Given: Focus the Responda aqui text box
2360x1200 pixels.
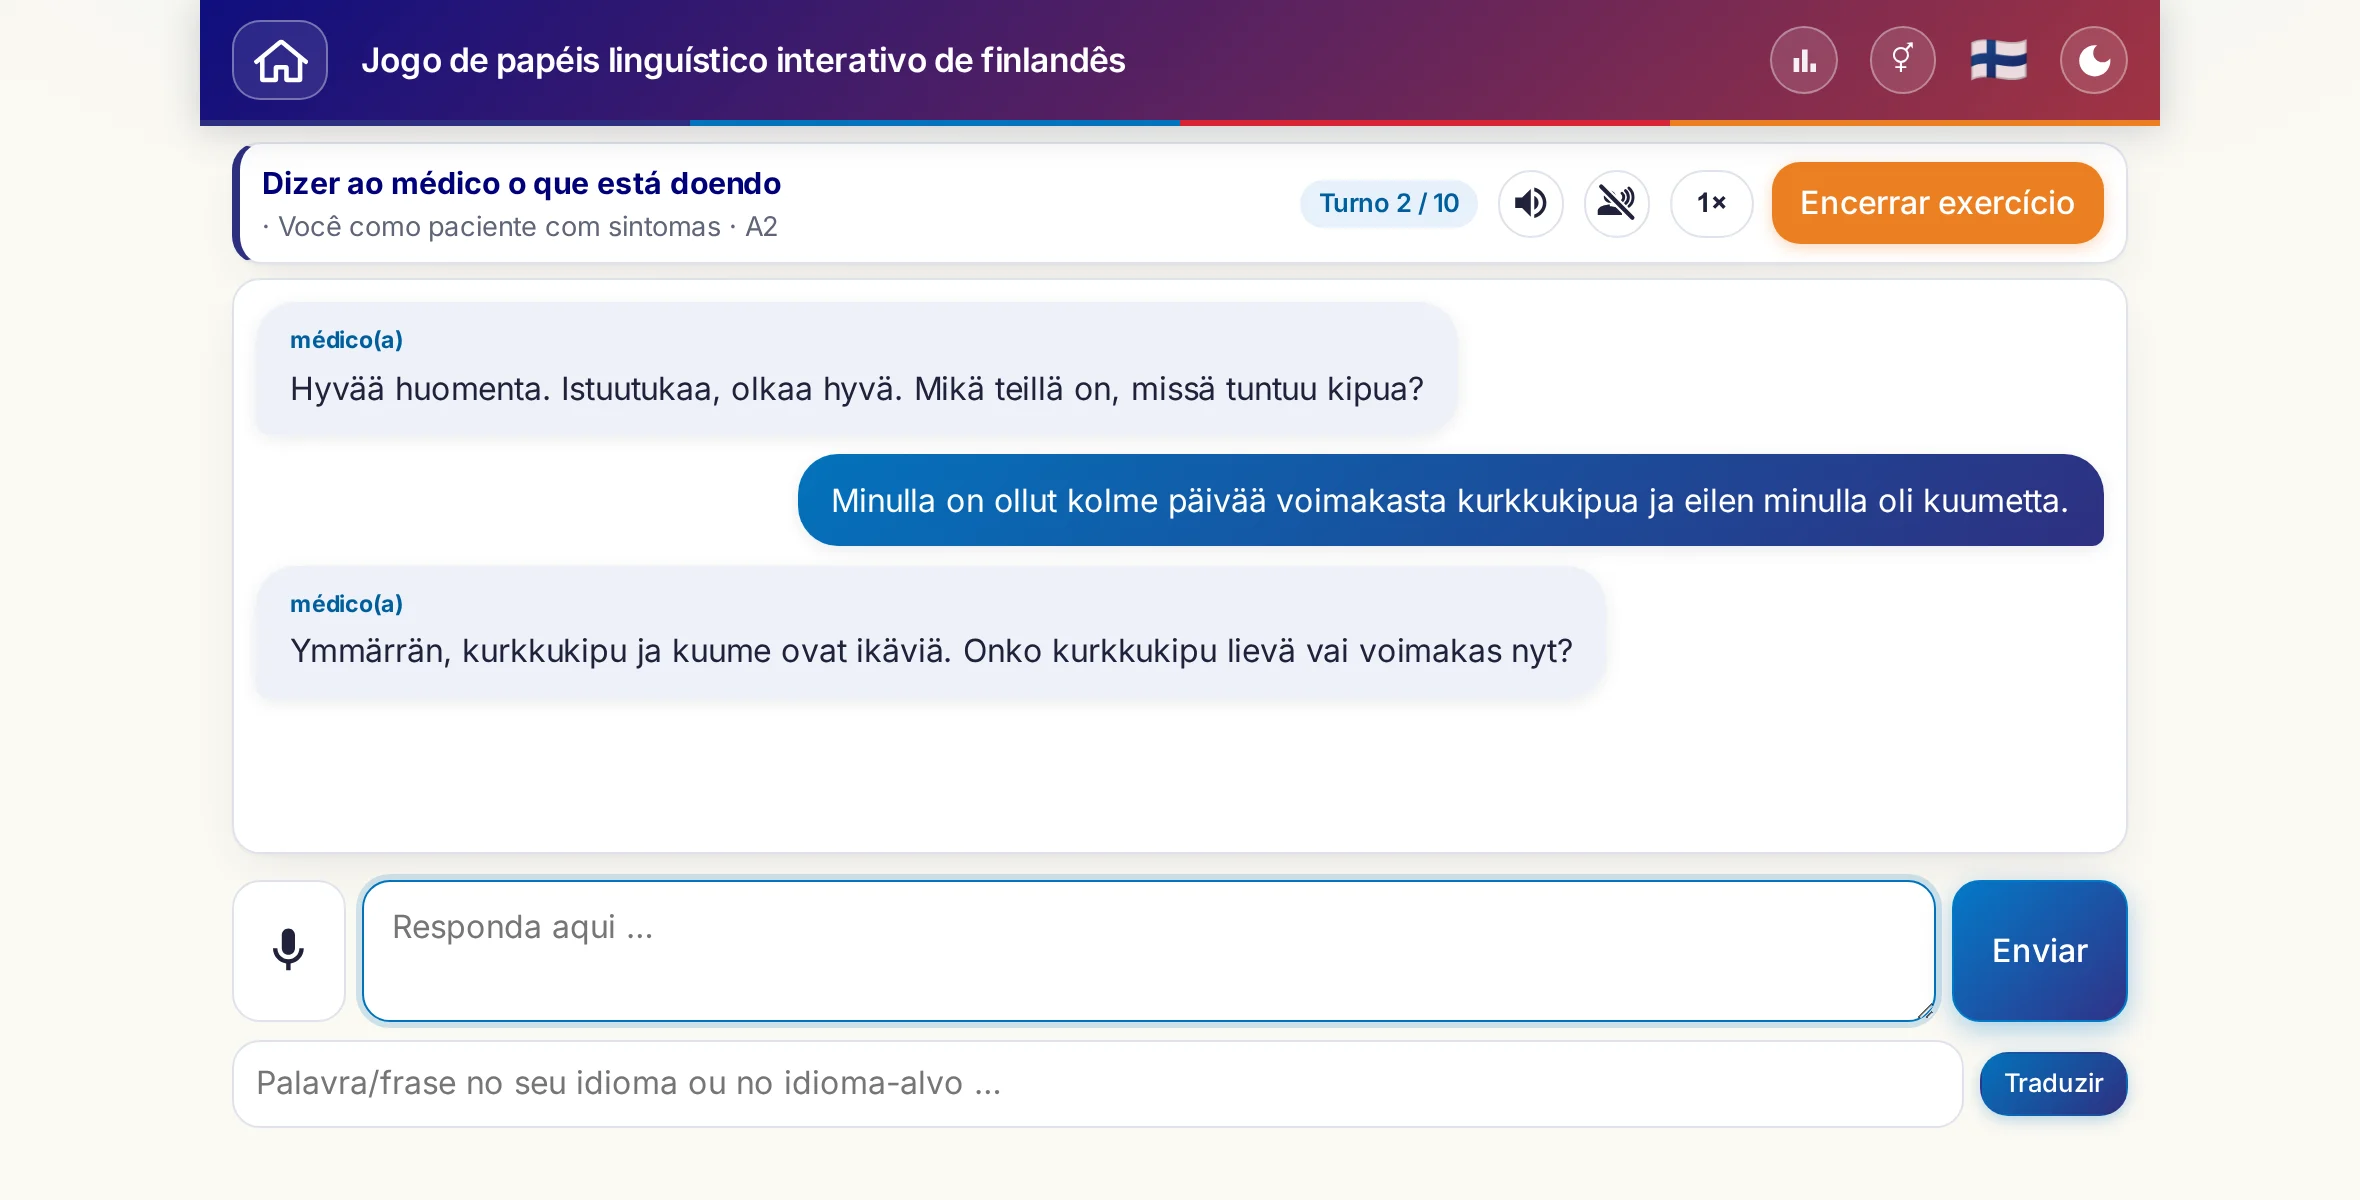Looking at the screenshot, I should point(1149,950).
